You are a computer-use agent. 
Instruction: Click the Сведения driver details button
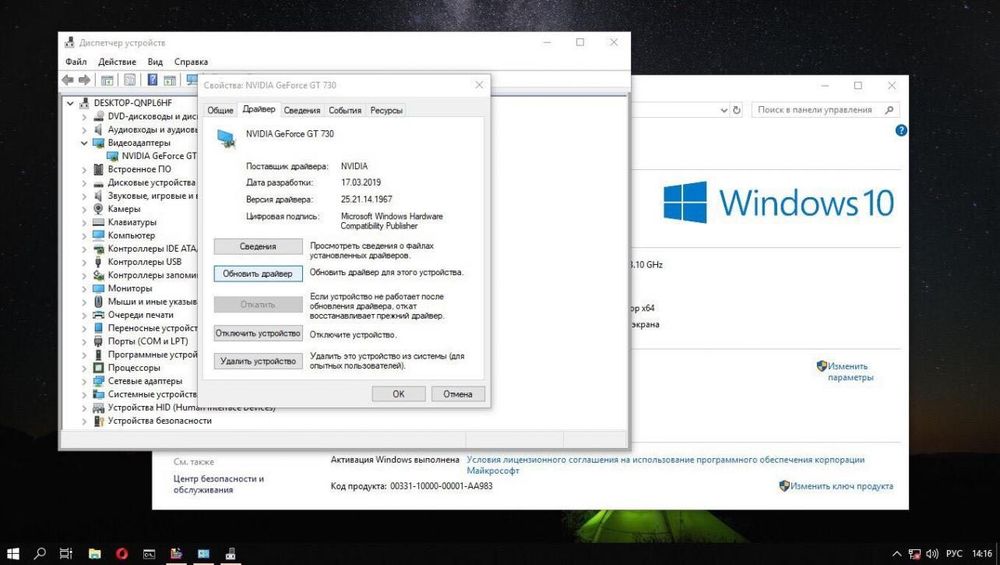[258, 246]
